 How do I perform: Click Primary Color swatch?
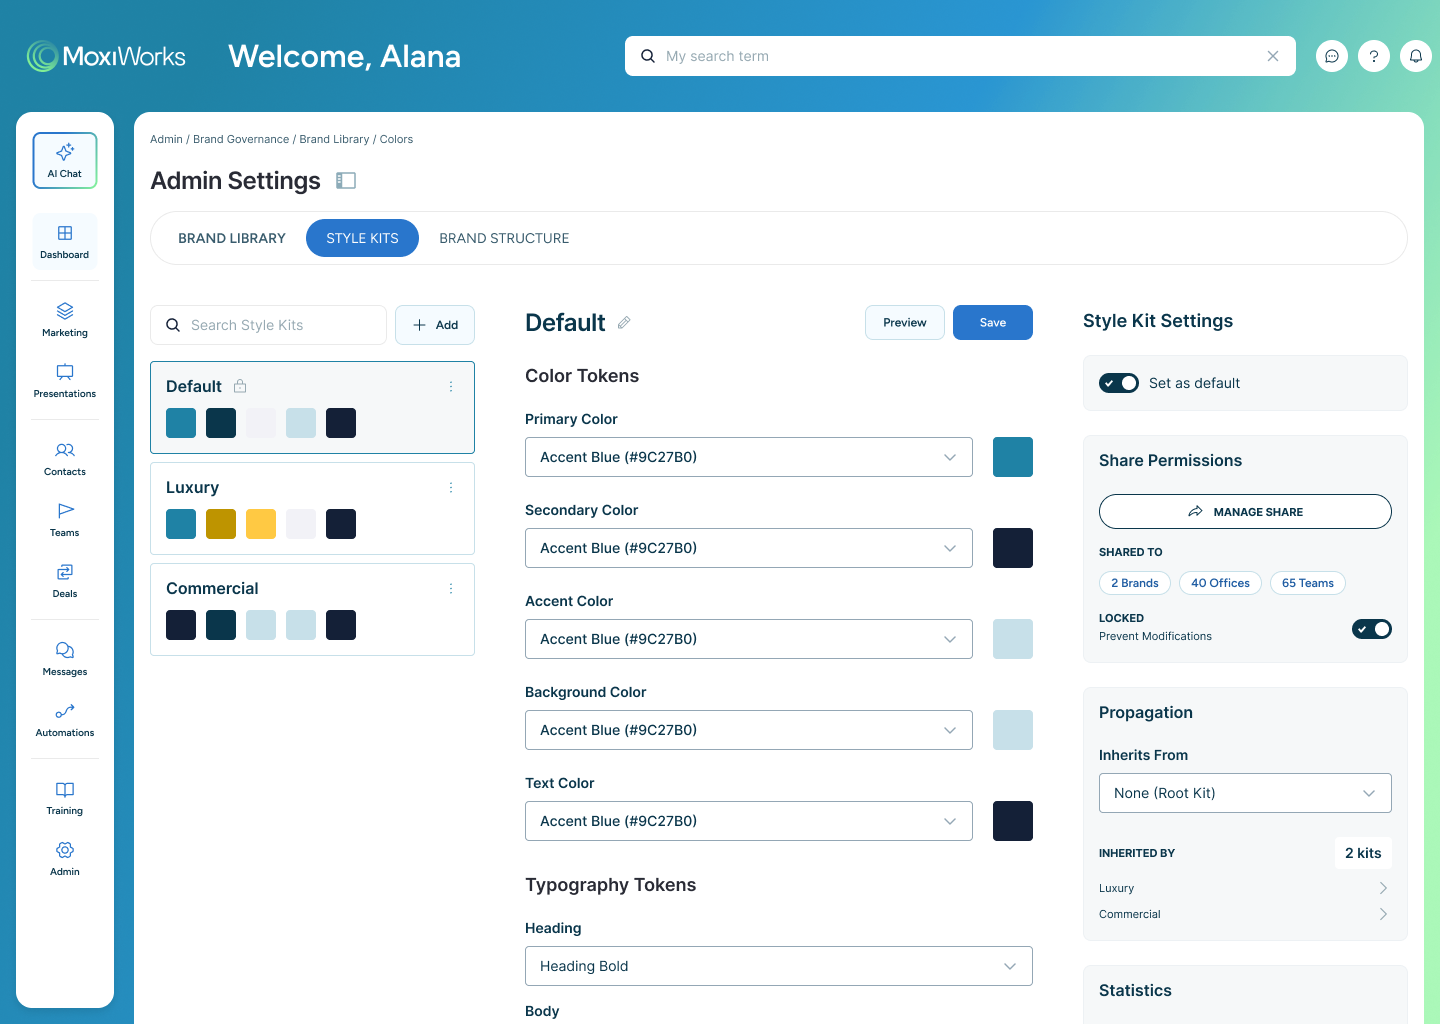(1013, 457)
